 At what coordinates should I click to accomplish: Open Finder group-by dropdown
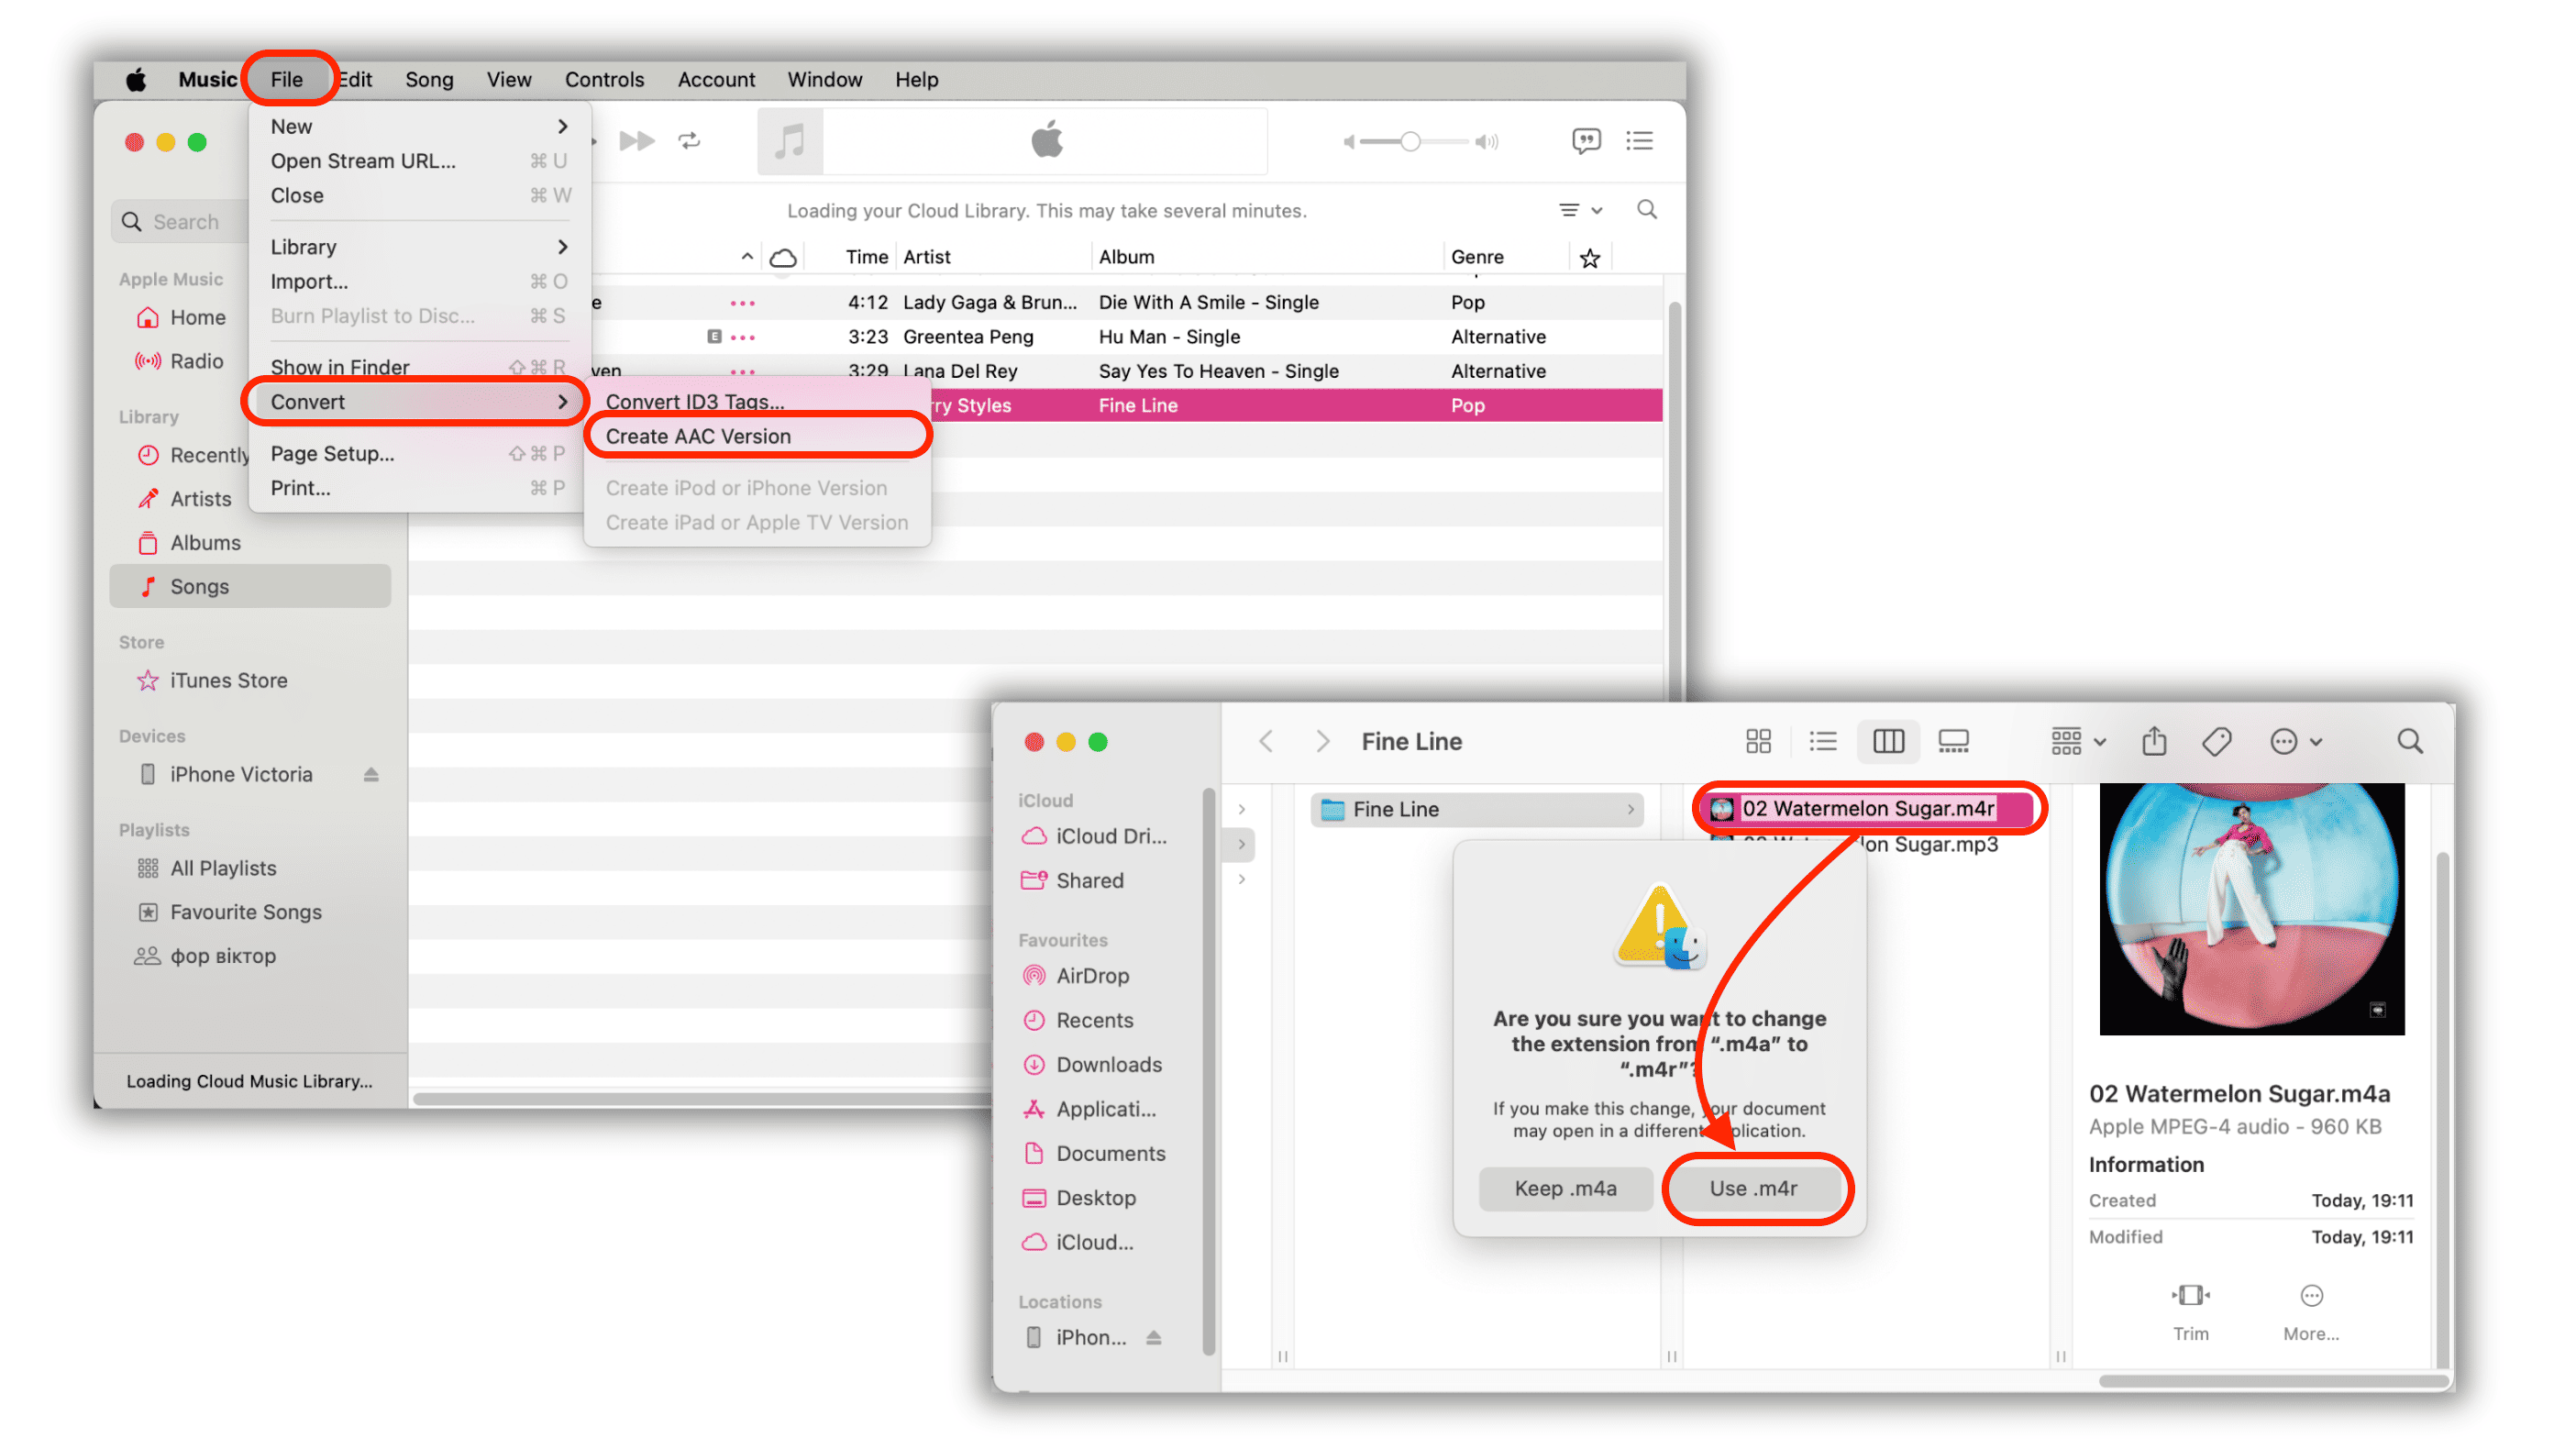[x=2078, y=741]
